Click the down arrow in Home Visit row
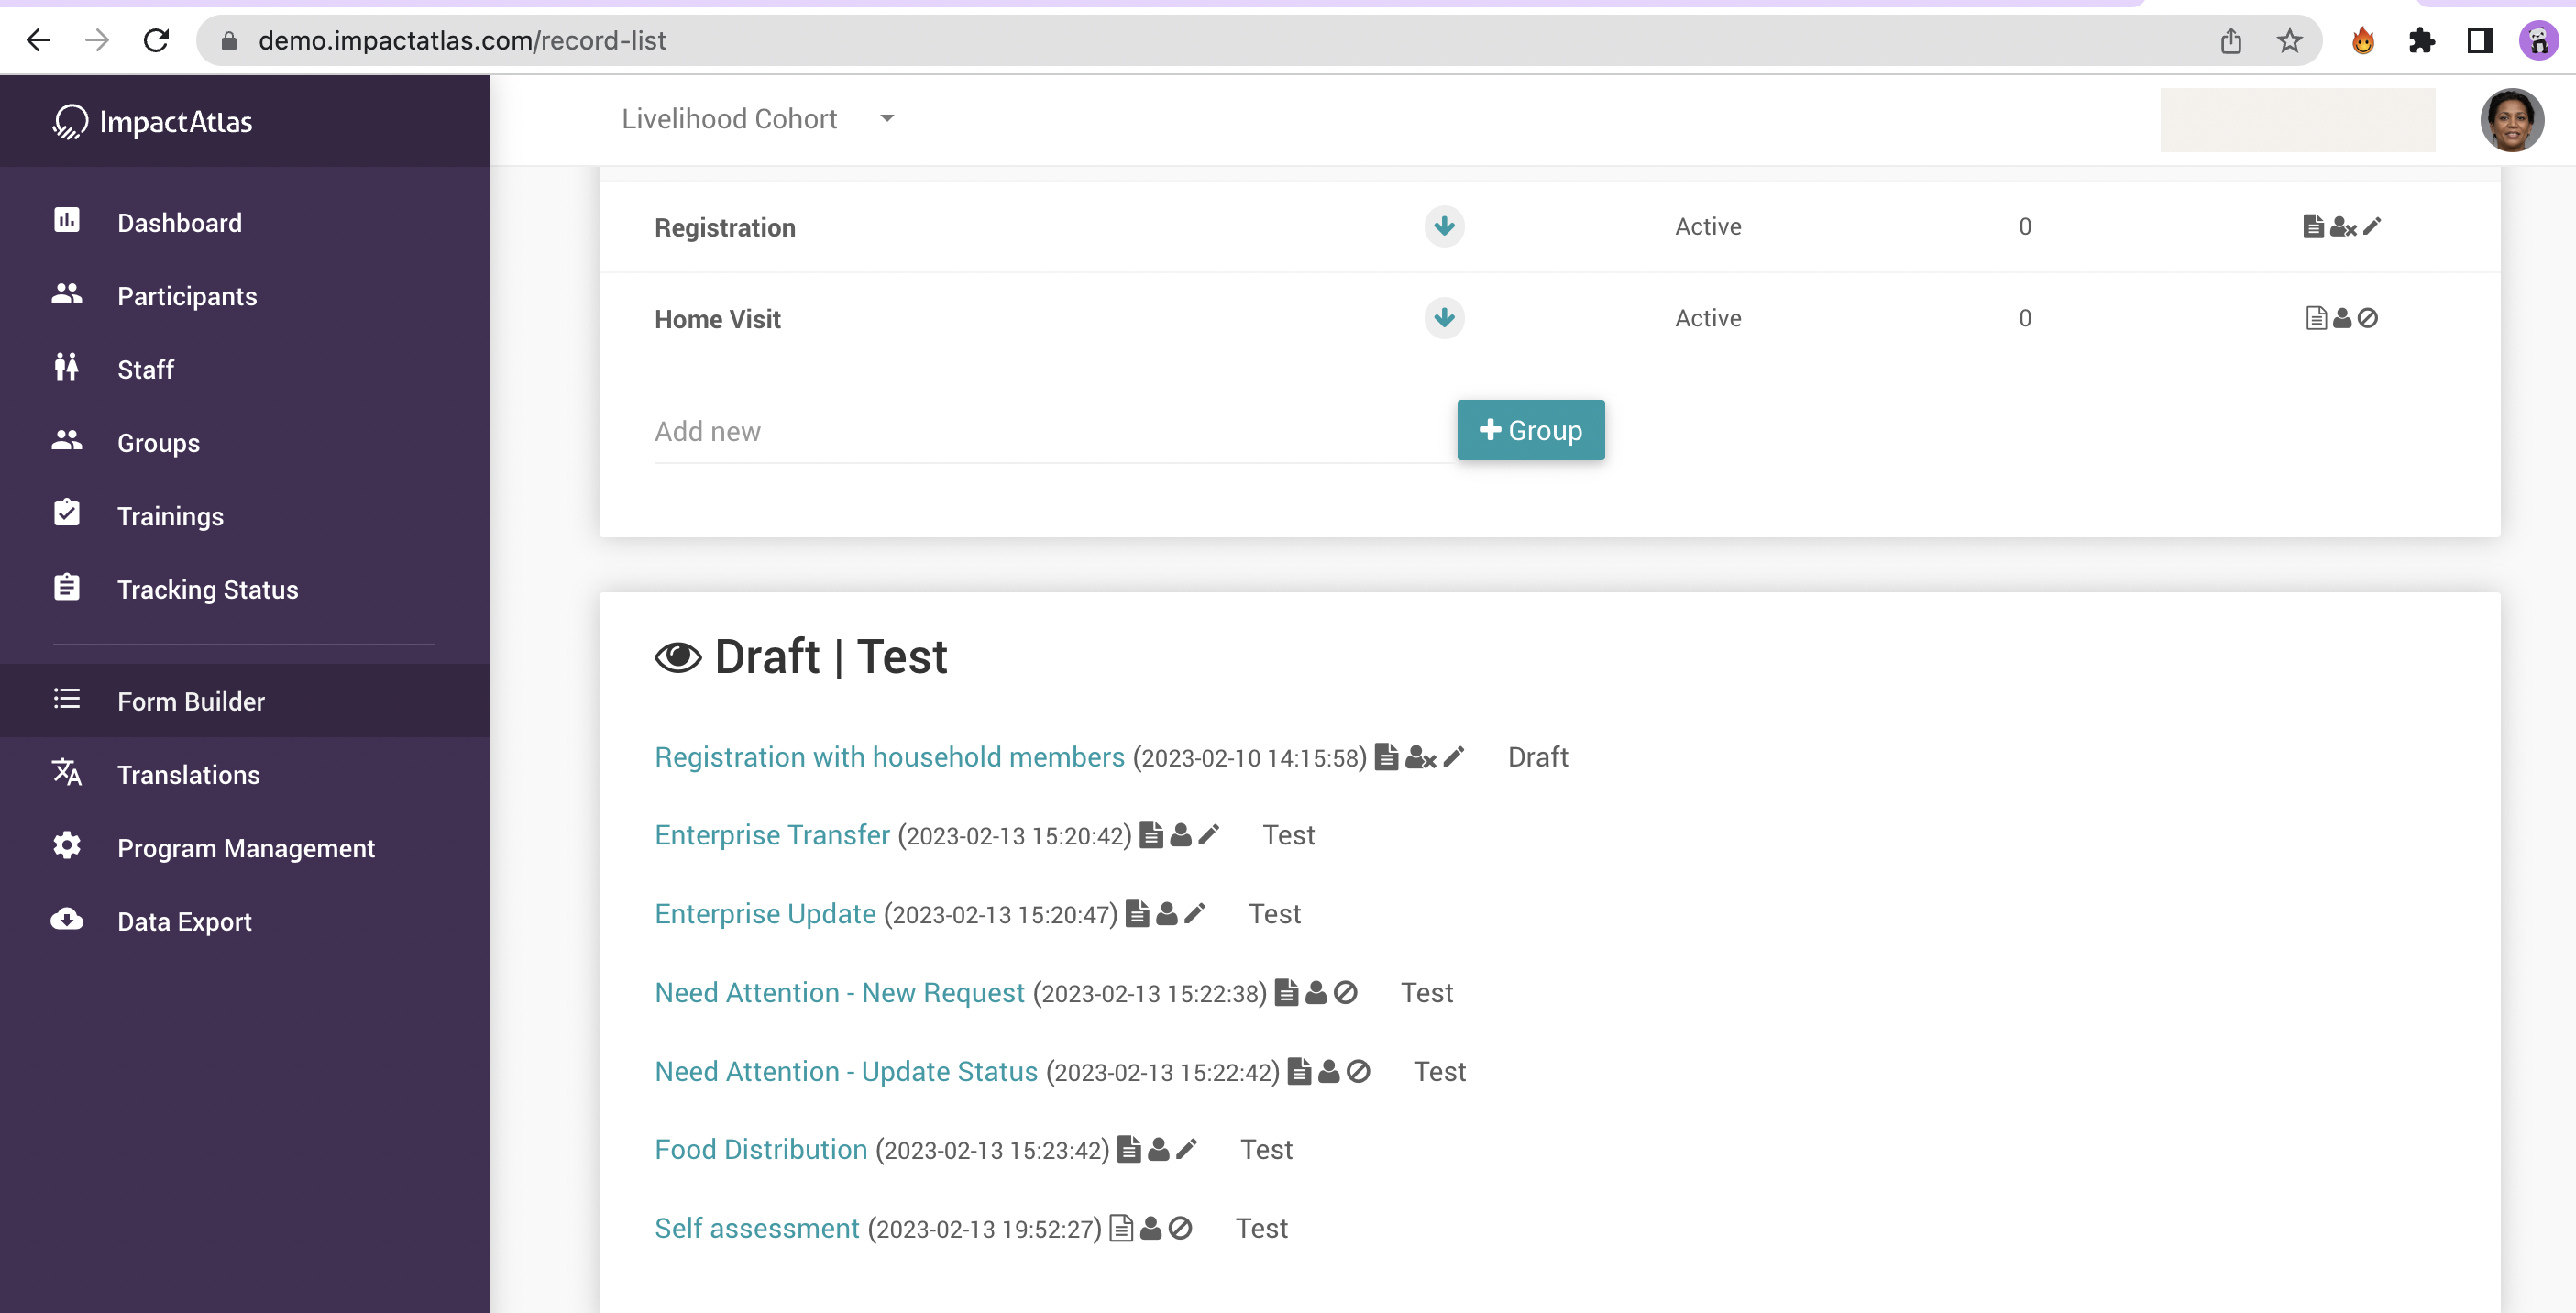Image resolution: width=2576 pixels, height=1313 pixels. [1444, 318]
